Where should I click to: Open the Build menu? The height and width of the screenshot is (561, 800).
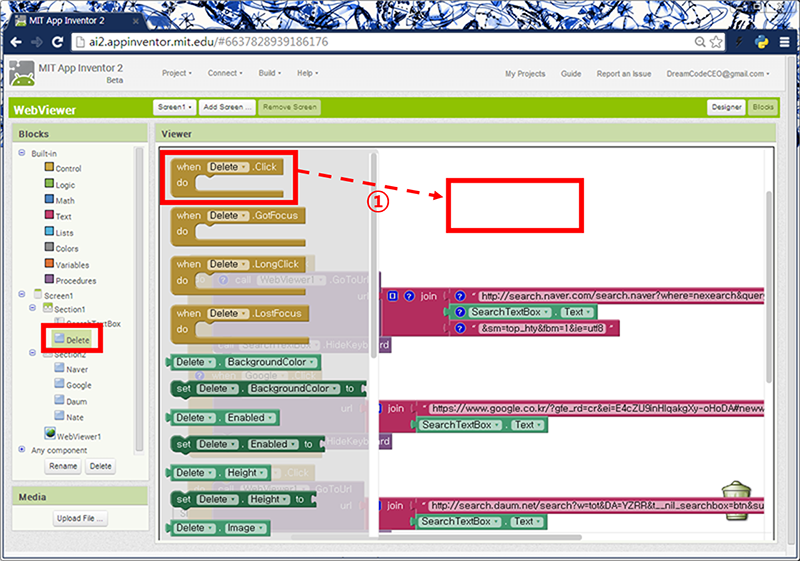point(269,73)
